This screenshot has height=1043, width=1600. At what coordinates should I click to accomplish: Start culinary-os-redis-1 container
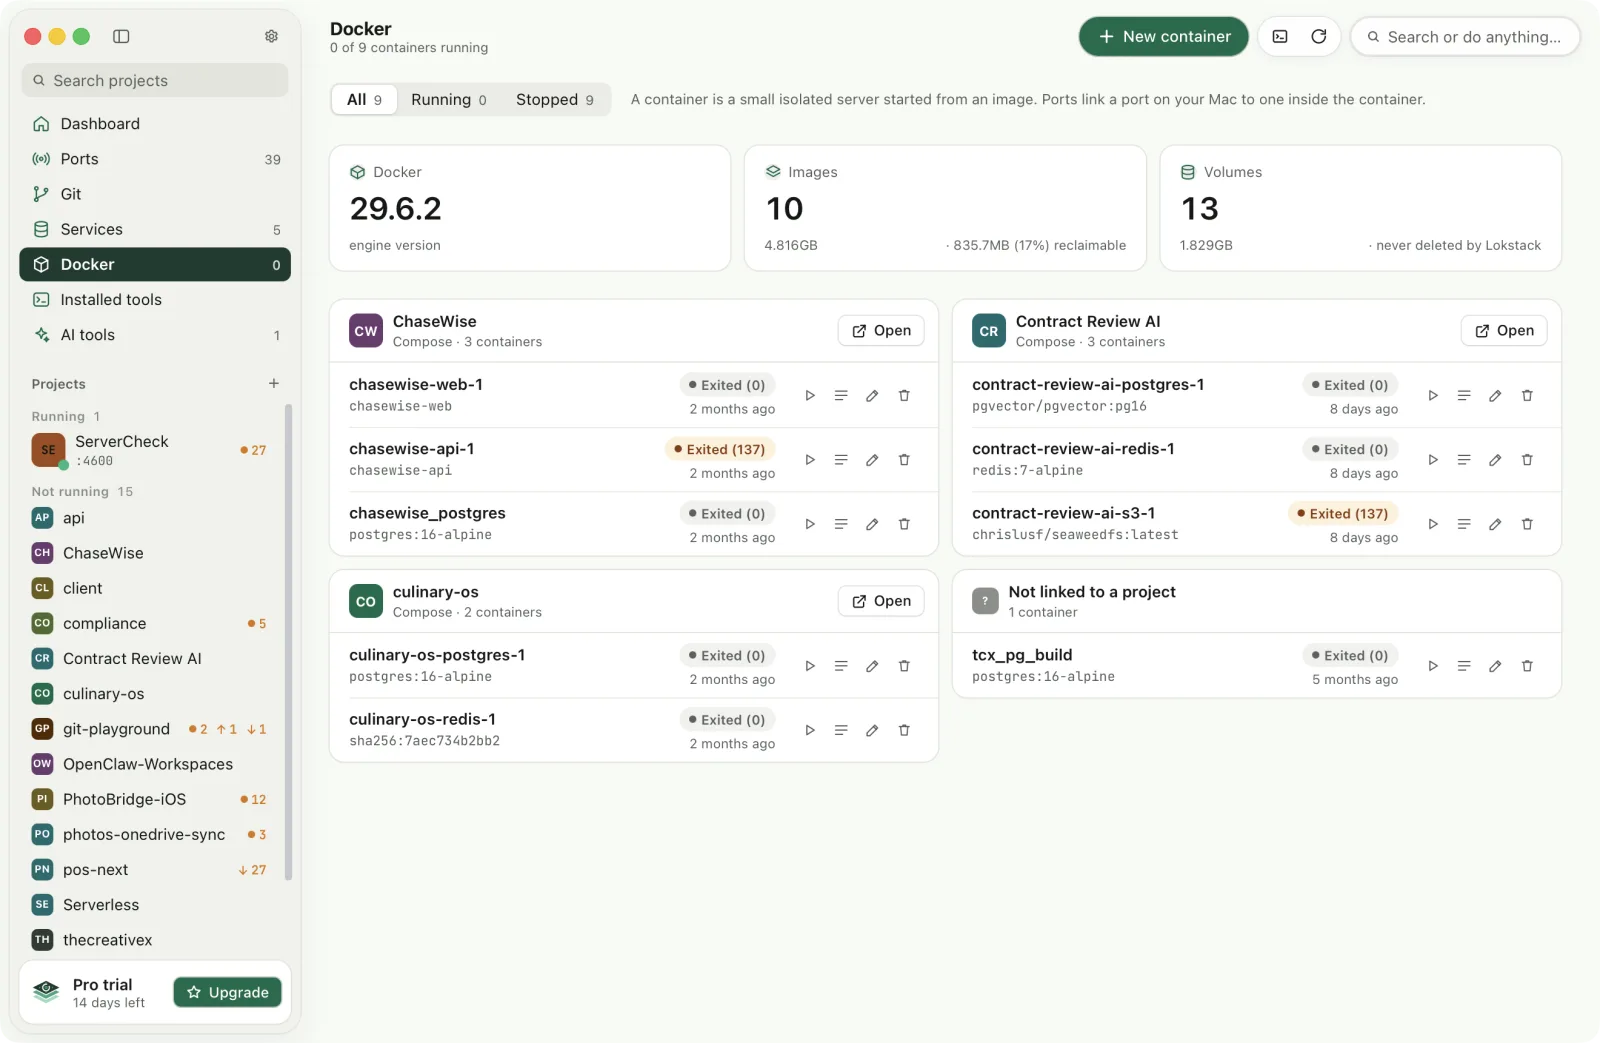click(810, 730)
